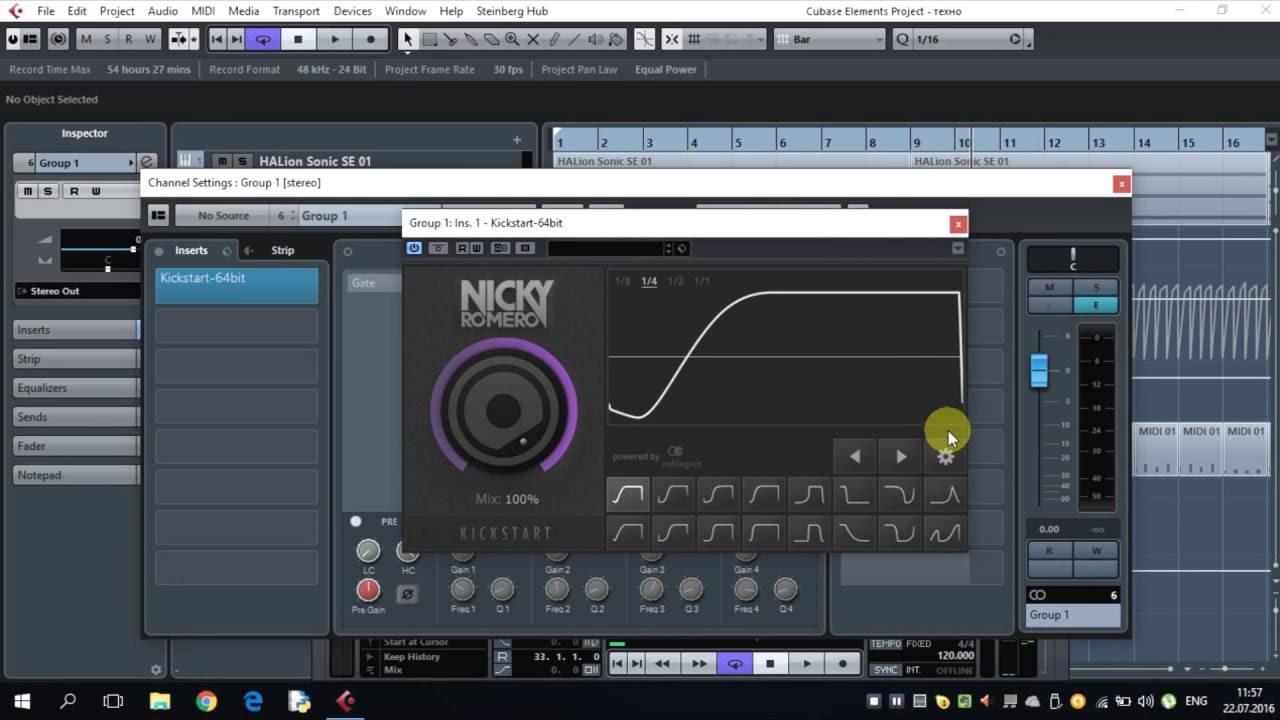Image resolution: width=1280 pixels, height=720 pixels.
Task: Open Google Chrome from taskbar
Action: pos(206,701)
